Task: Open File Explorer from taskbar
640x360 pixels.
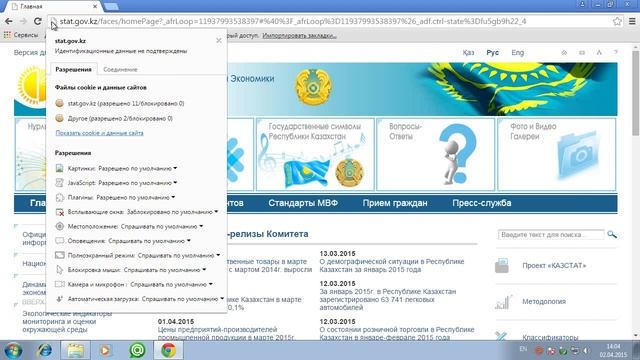Action: point(75,350)
